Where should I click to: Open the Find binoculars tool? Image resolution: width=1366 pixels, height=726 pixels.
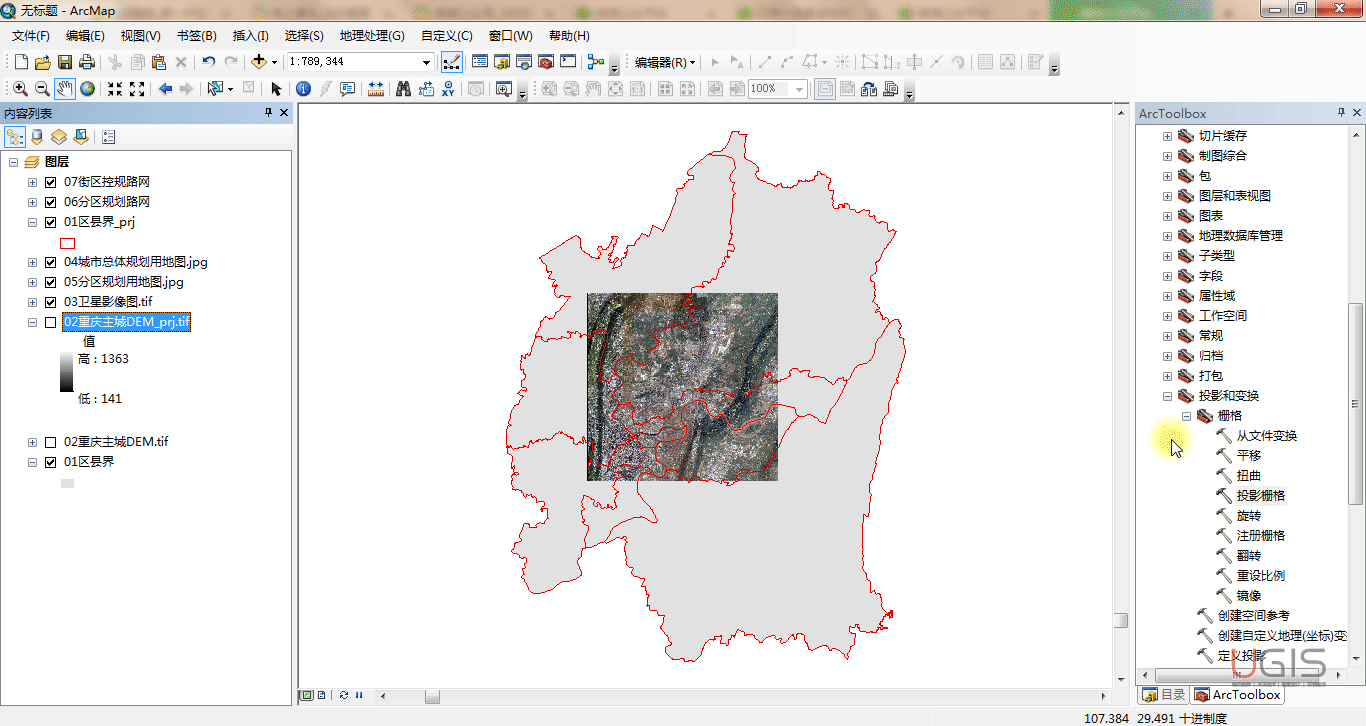404,89
